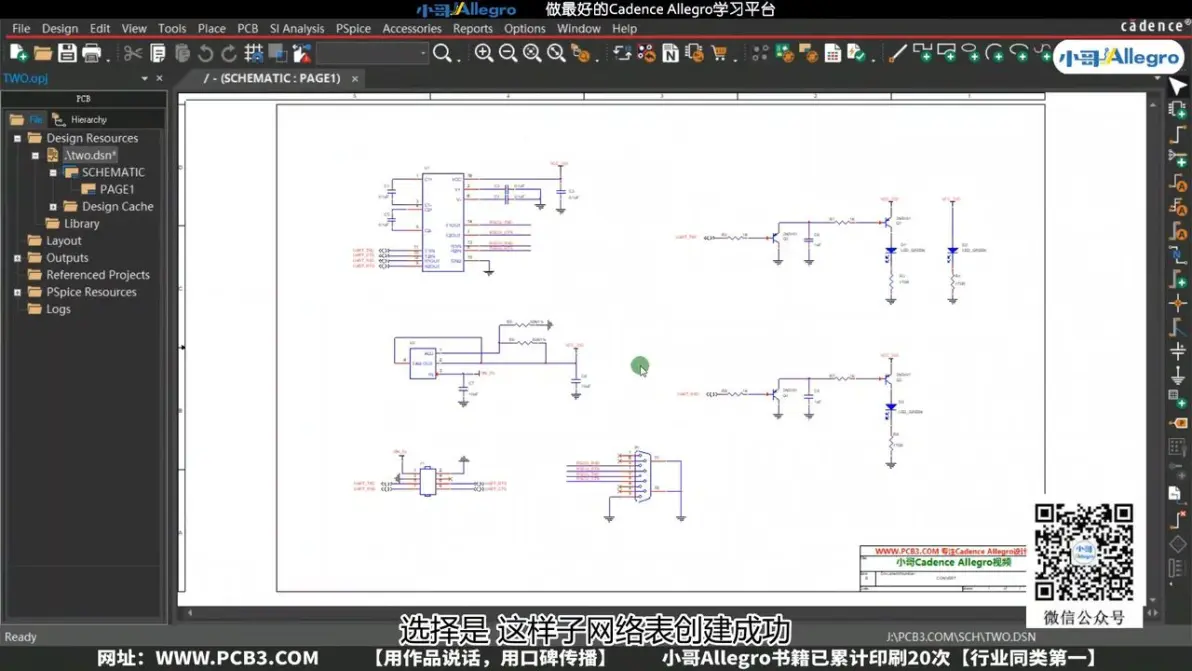Open the PSpice menu
The width and height of the screenshot is (1192, 671).
click(353, 28)
